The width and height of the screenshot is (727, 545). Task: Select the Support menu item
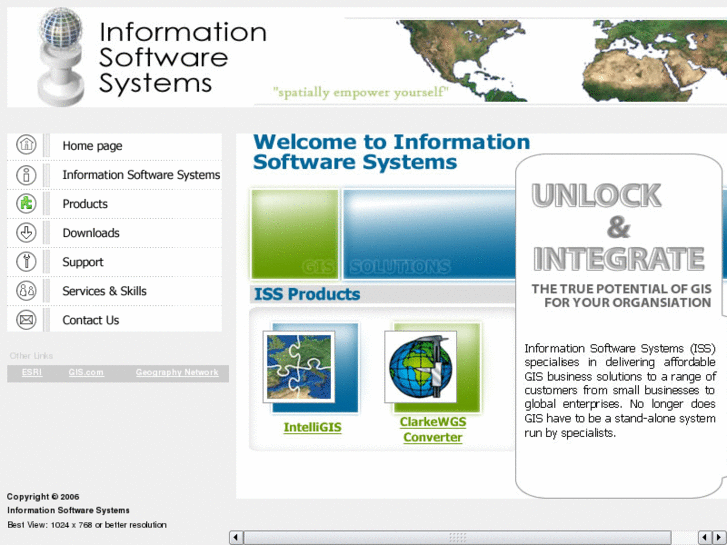click(x=83, y=262)
